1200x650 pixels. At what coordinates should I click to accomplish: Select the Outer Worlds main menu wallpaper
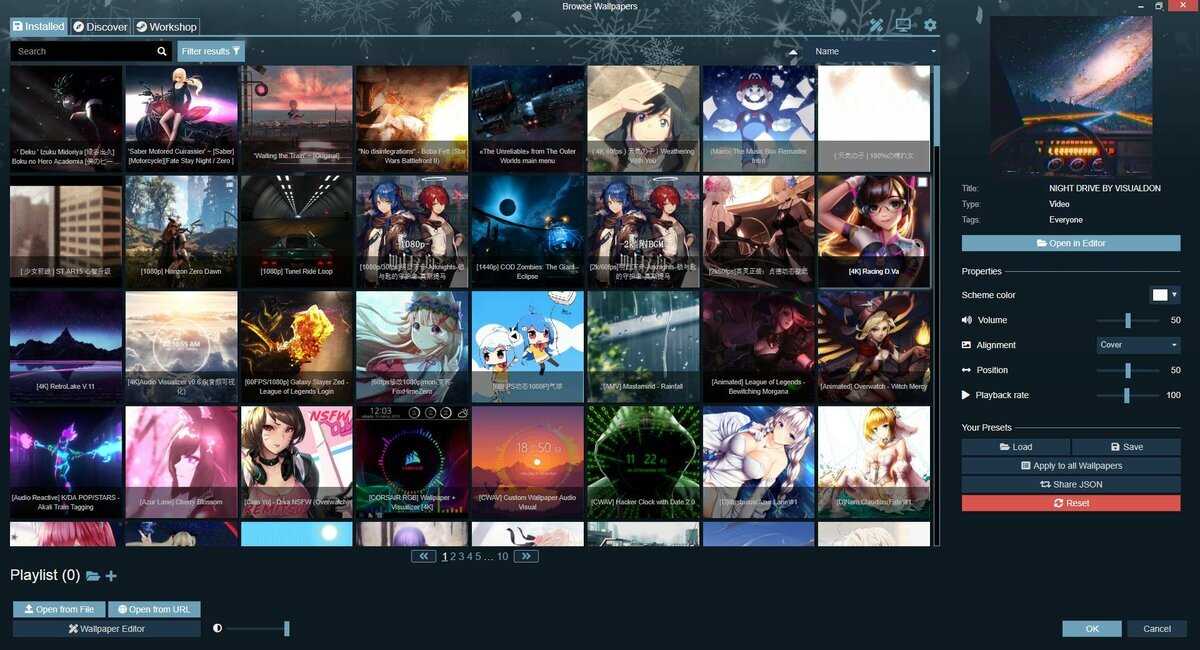click(x=527, y=119)
